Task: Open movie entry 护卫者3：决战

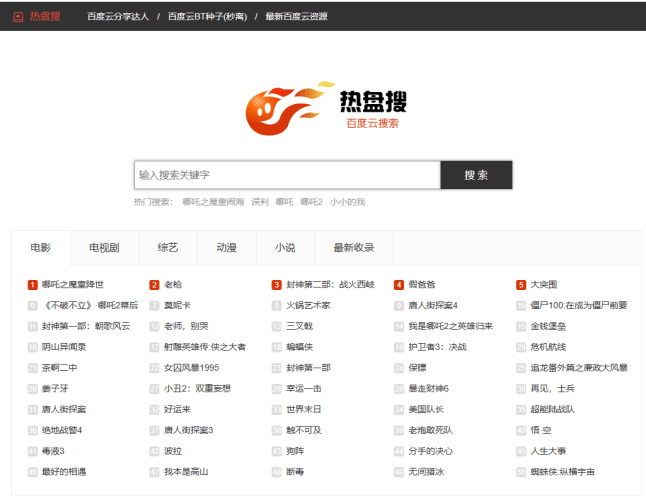Action: 437,347
